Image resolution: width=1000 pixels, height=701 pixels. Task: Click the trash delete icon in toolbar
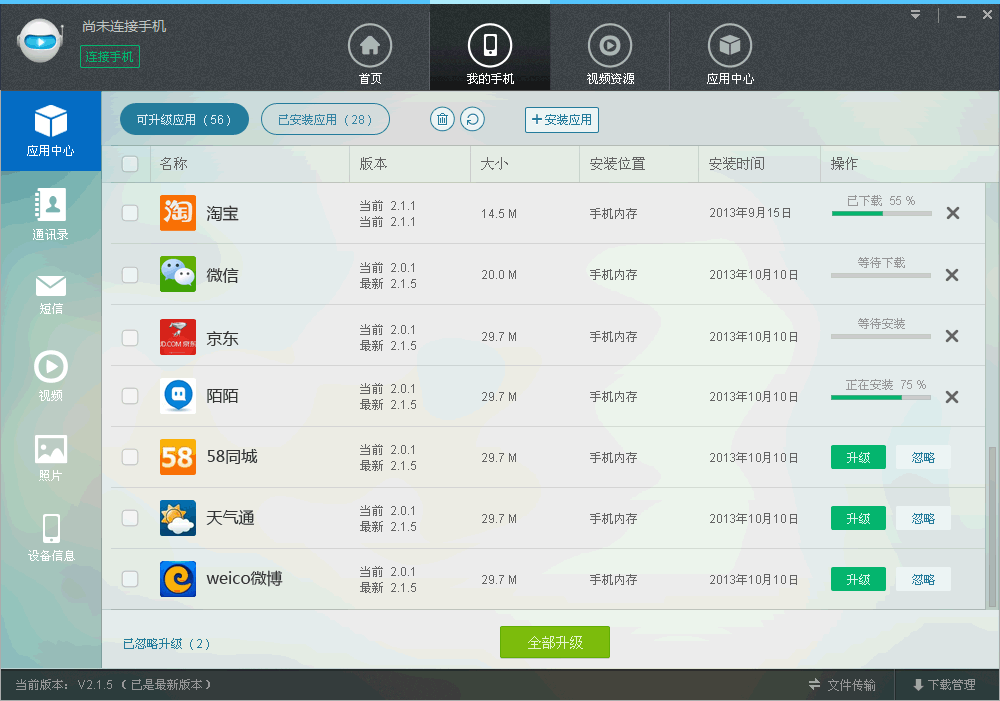coord(442,120)
